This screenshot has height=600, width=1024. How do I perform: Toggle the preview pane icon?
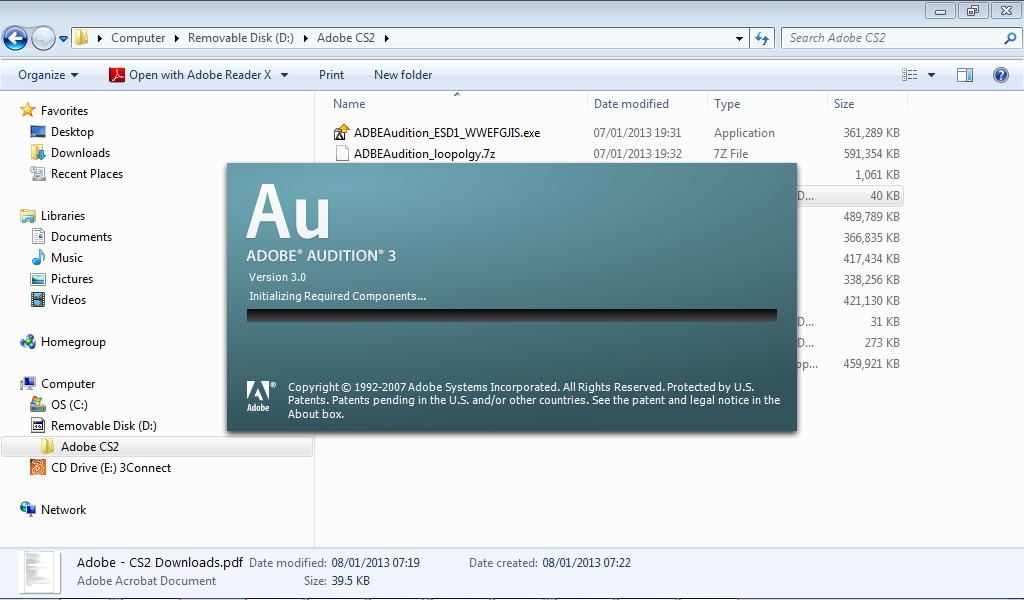tap(965, 75)
